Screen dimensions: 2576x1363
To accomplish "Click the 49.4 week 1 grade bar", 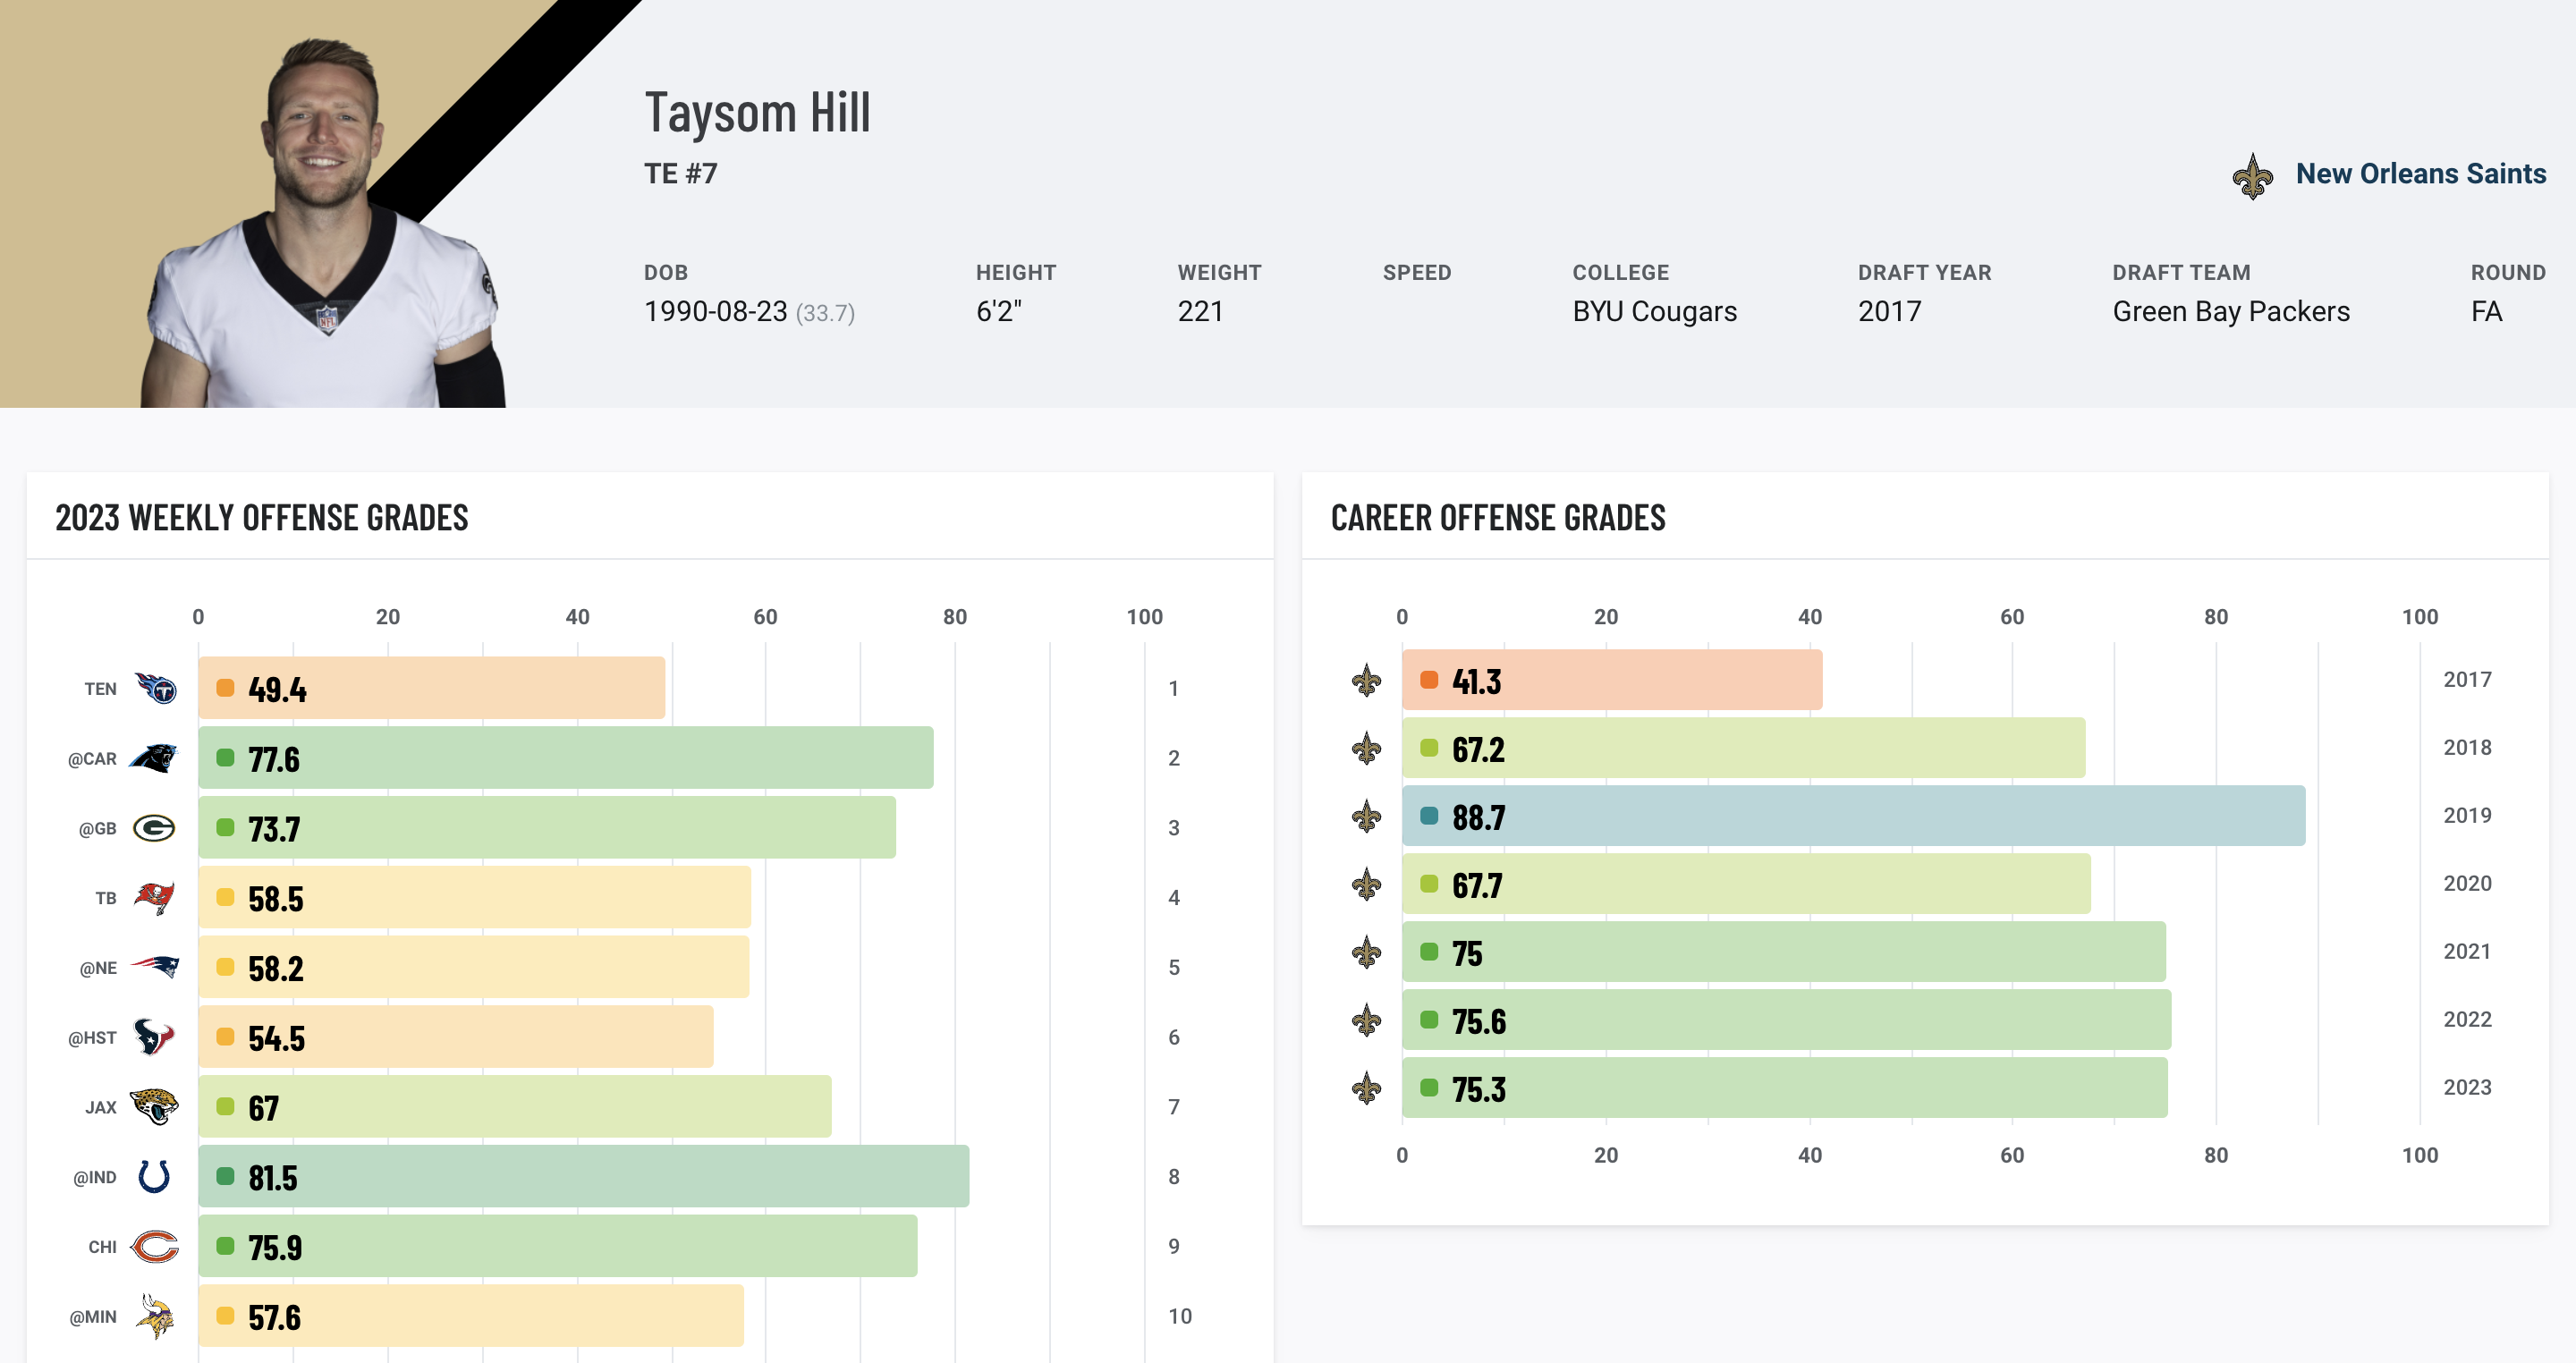I will [431, 689].
